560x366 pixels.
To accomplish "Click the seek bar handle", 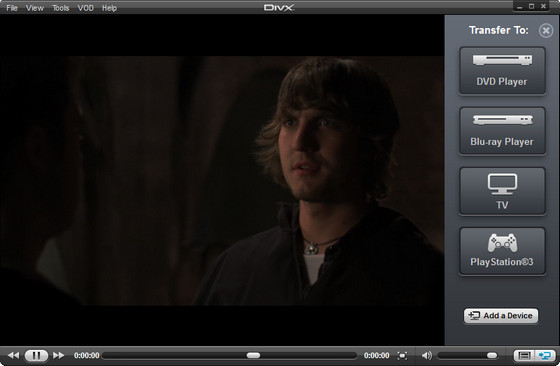I will (253, 355).
